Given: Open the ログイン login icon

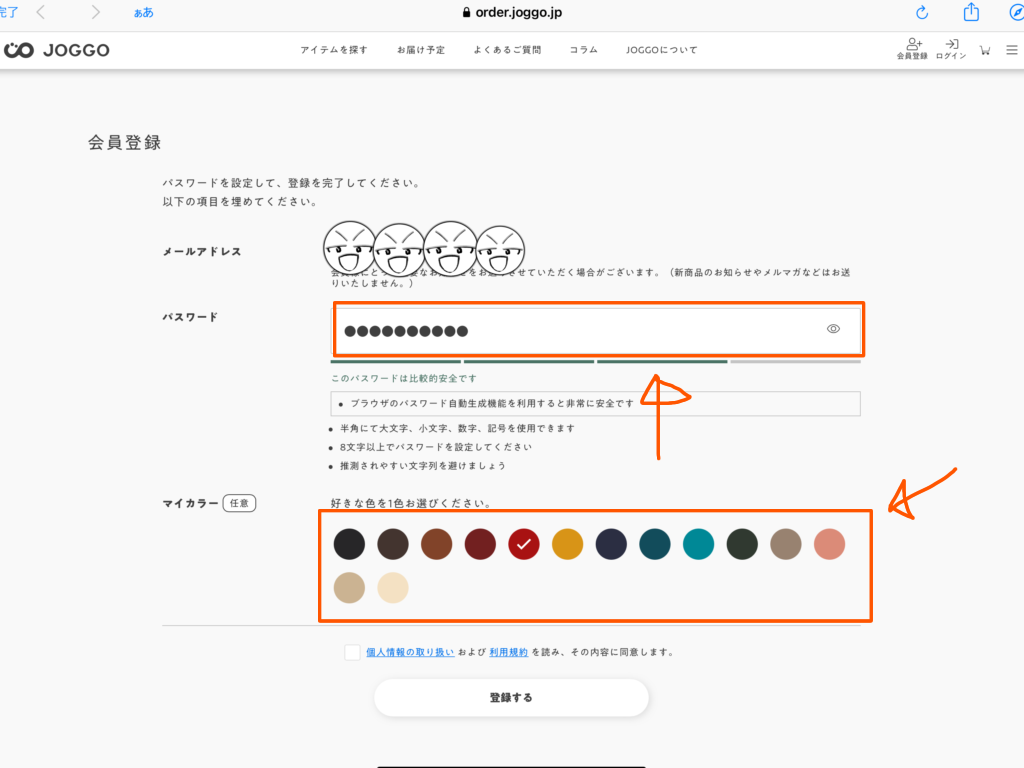Looking at the screenshot, I should click(951, 49).
